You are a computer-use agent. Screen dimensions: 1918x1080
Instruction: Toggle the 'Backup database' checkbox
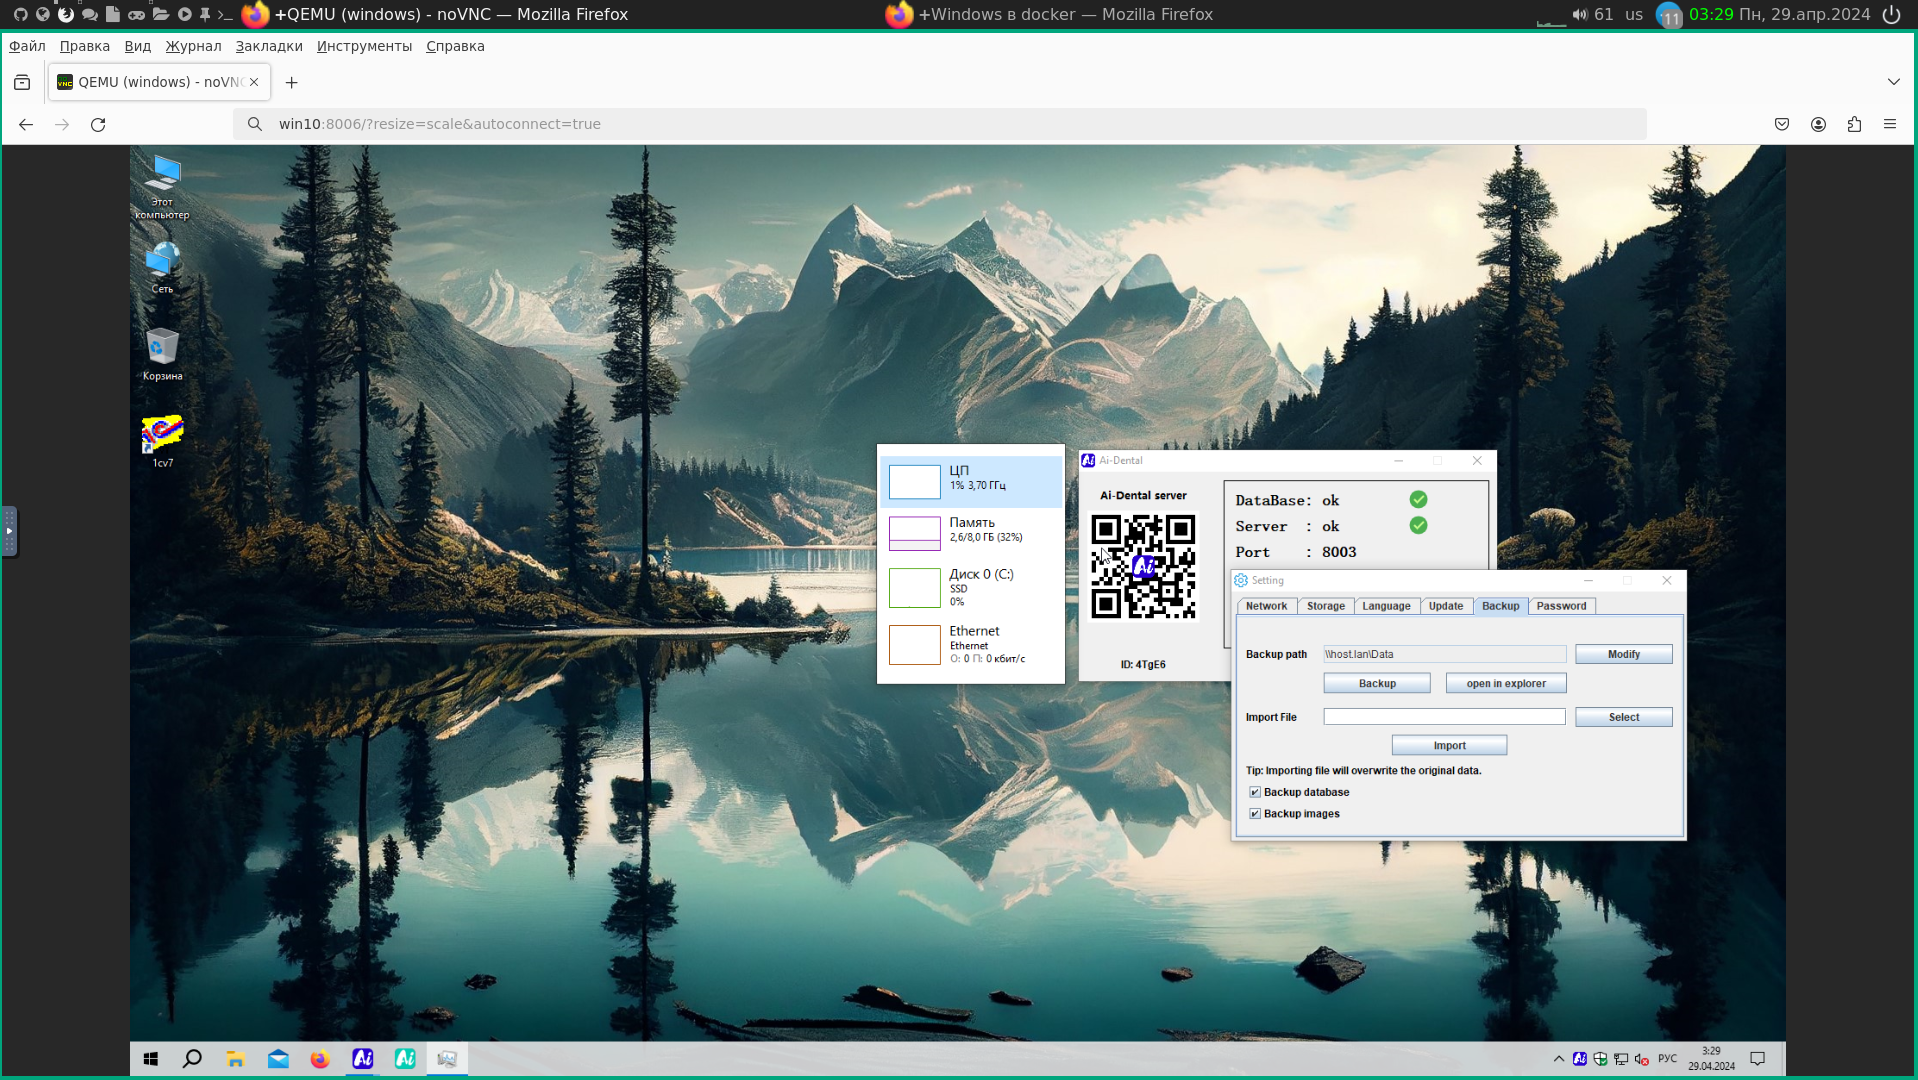[1255, 792]
